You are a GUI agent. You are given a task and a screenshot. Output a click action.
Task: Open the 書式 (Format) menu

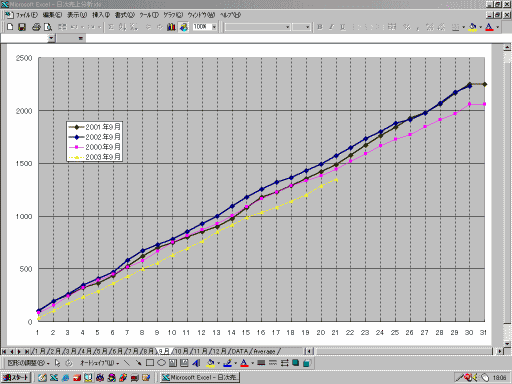[x=125, y=15]
